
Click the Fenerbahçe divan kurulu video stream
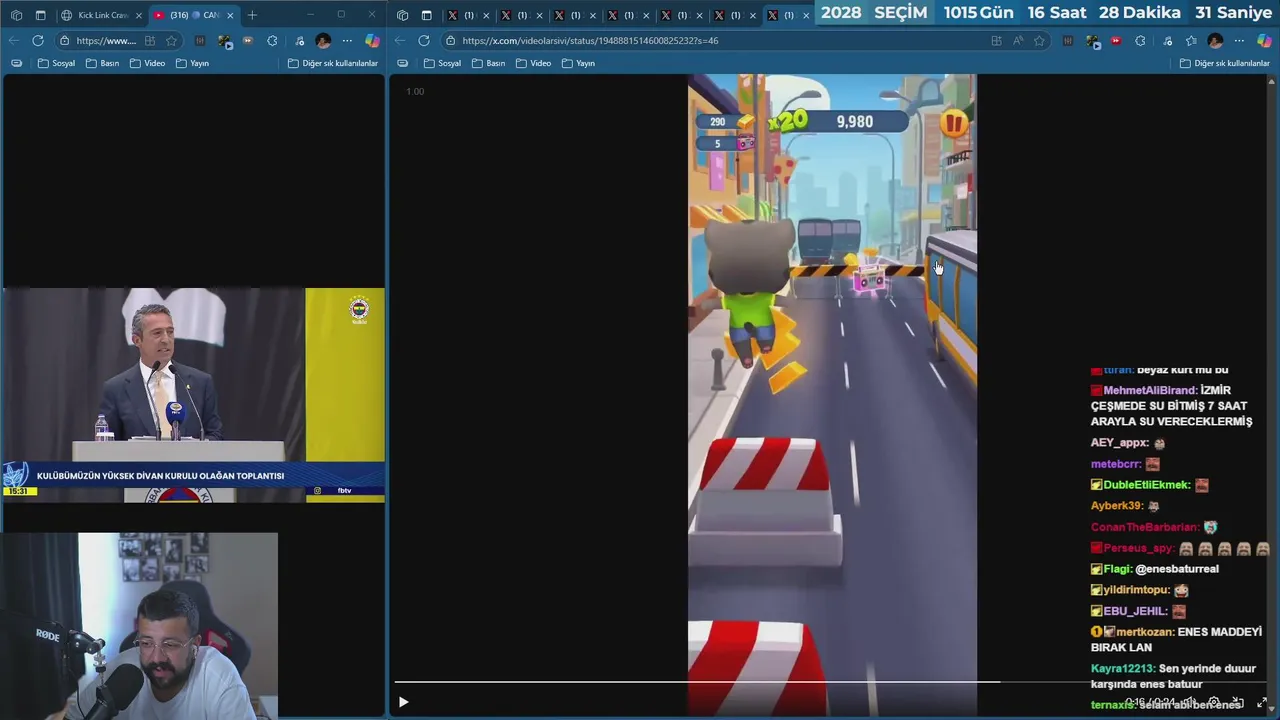tap(193, 395)
